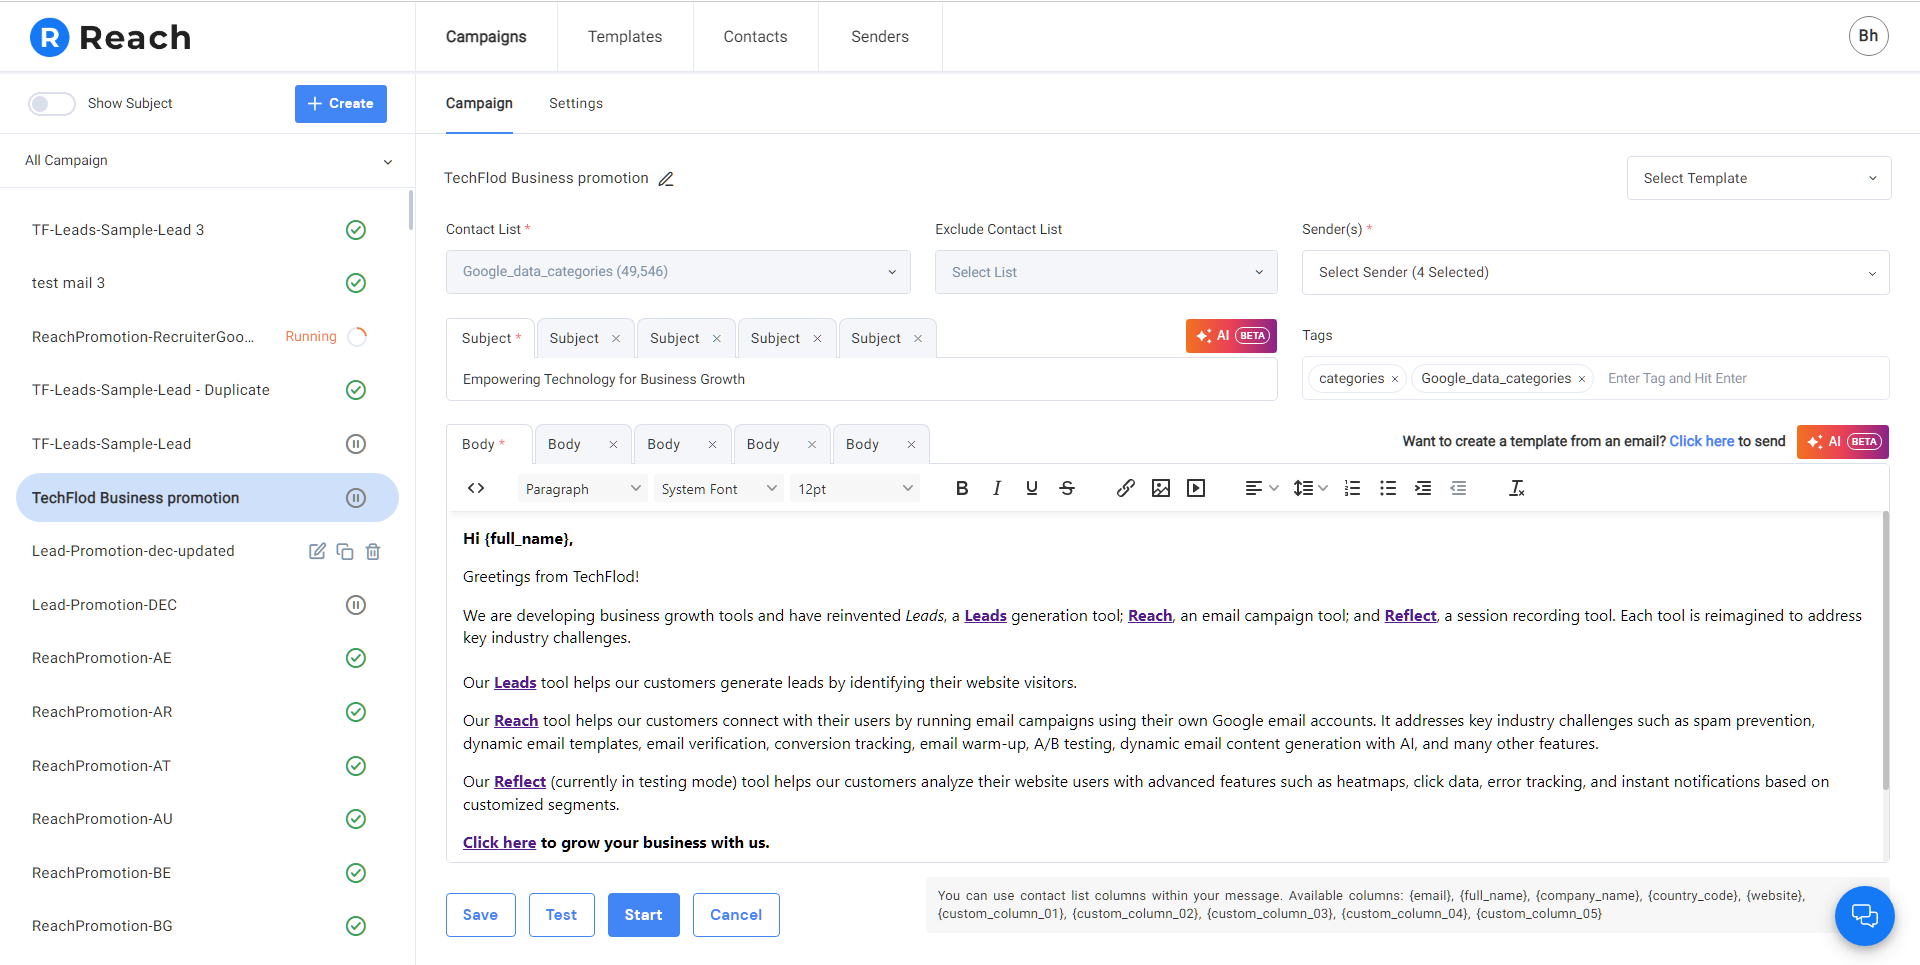Screen dimensions: 1920x965
Task: Duplicate the Lead-Promotion-dec-updated campaign
Action: click(x=345, y=551)
